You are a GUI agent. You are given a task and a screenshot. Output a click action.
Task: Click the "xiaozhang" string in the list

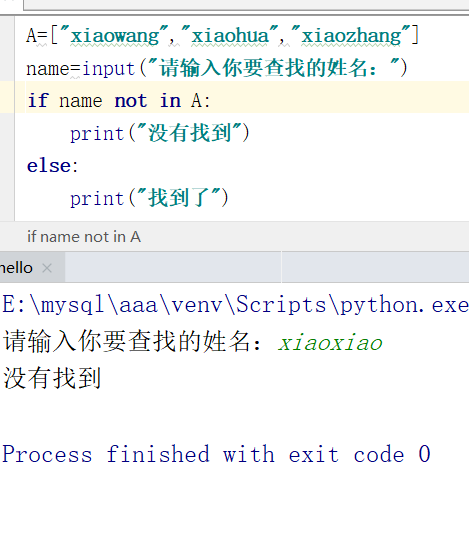pos(351,35)
